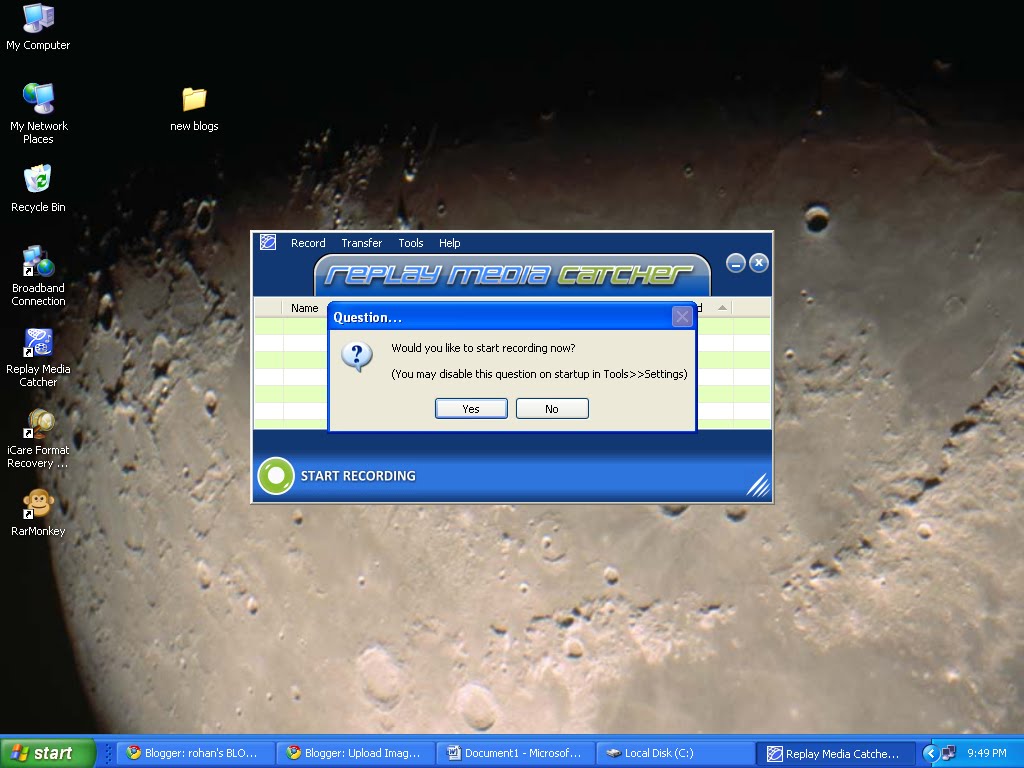Select the new blogs folder

[194, 109]
